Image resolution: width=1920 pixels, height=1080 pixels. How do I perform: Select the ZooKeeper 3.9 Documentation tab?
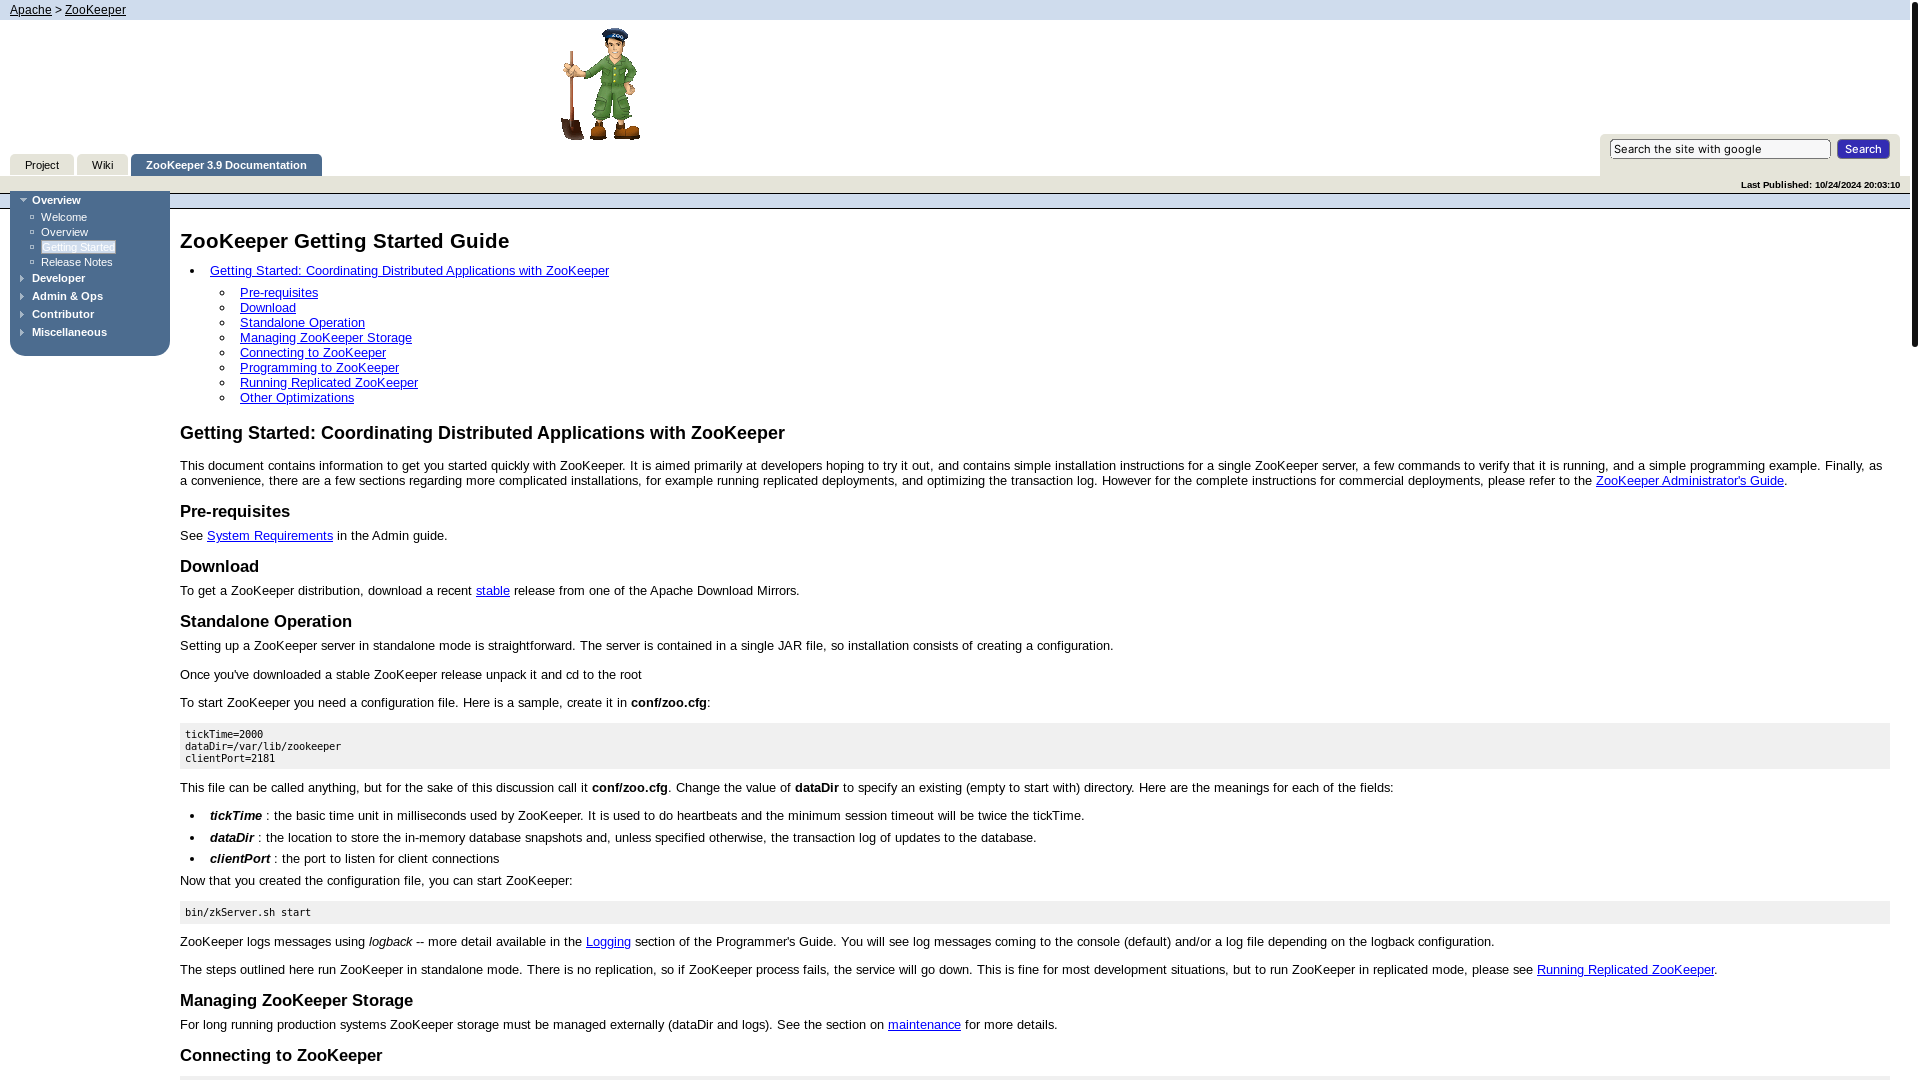click(x=226, y=165)
